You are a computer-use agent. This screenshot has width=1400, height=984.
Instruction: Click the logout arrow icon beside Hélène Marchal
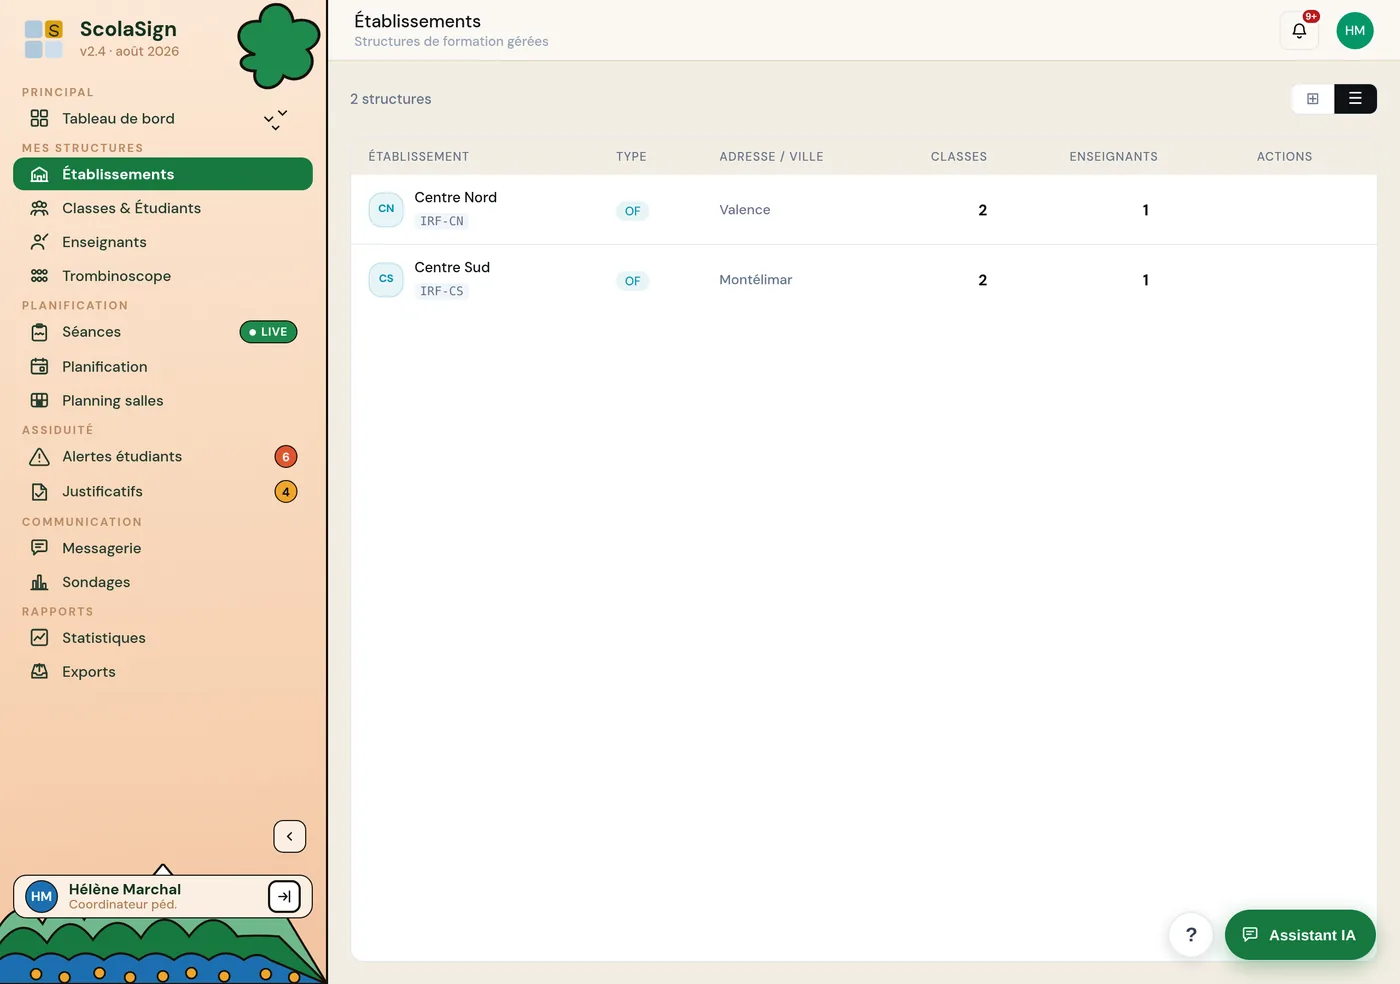(284, 897)
